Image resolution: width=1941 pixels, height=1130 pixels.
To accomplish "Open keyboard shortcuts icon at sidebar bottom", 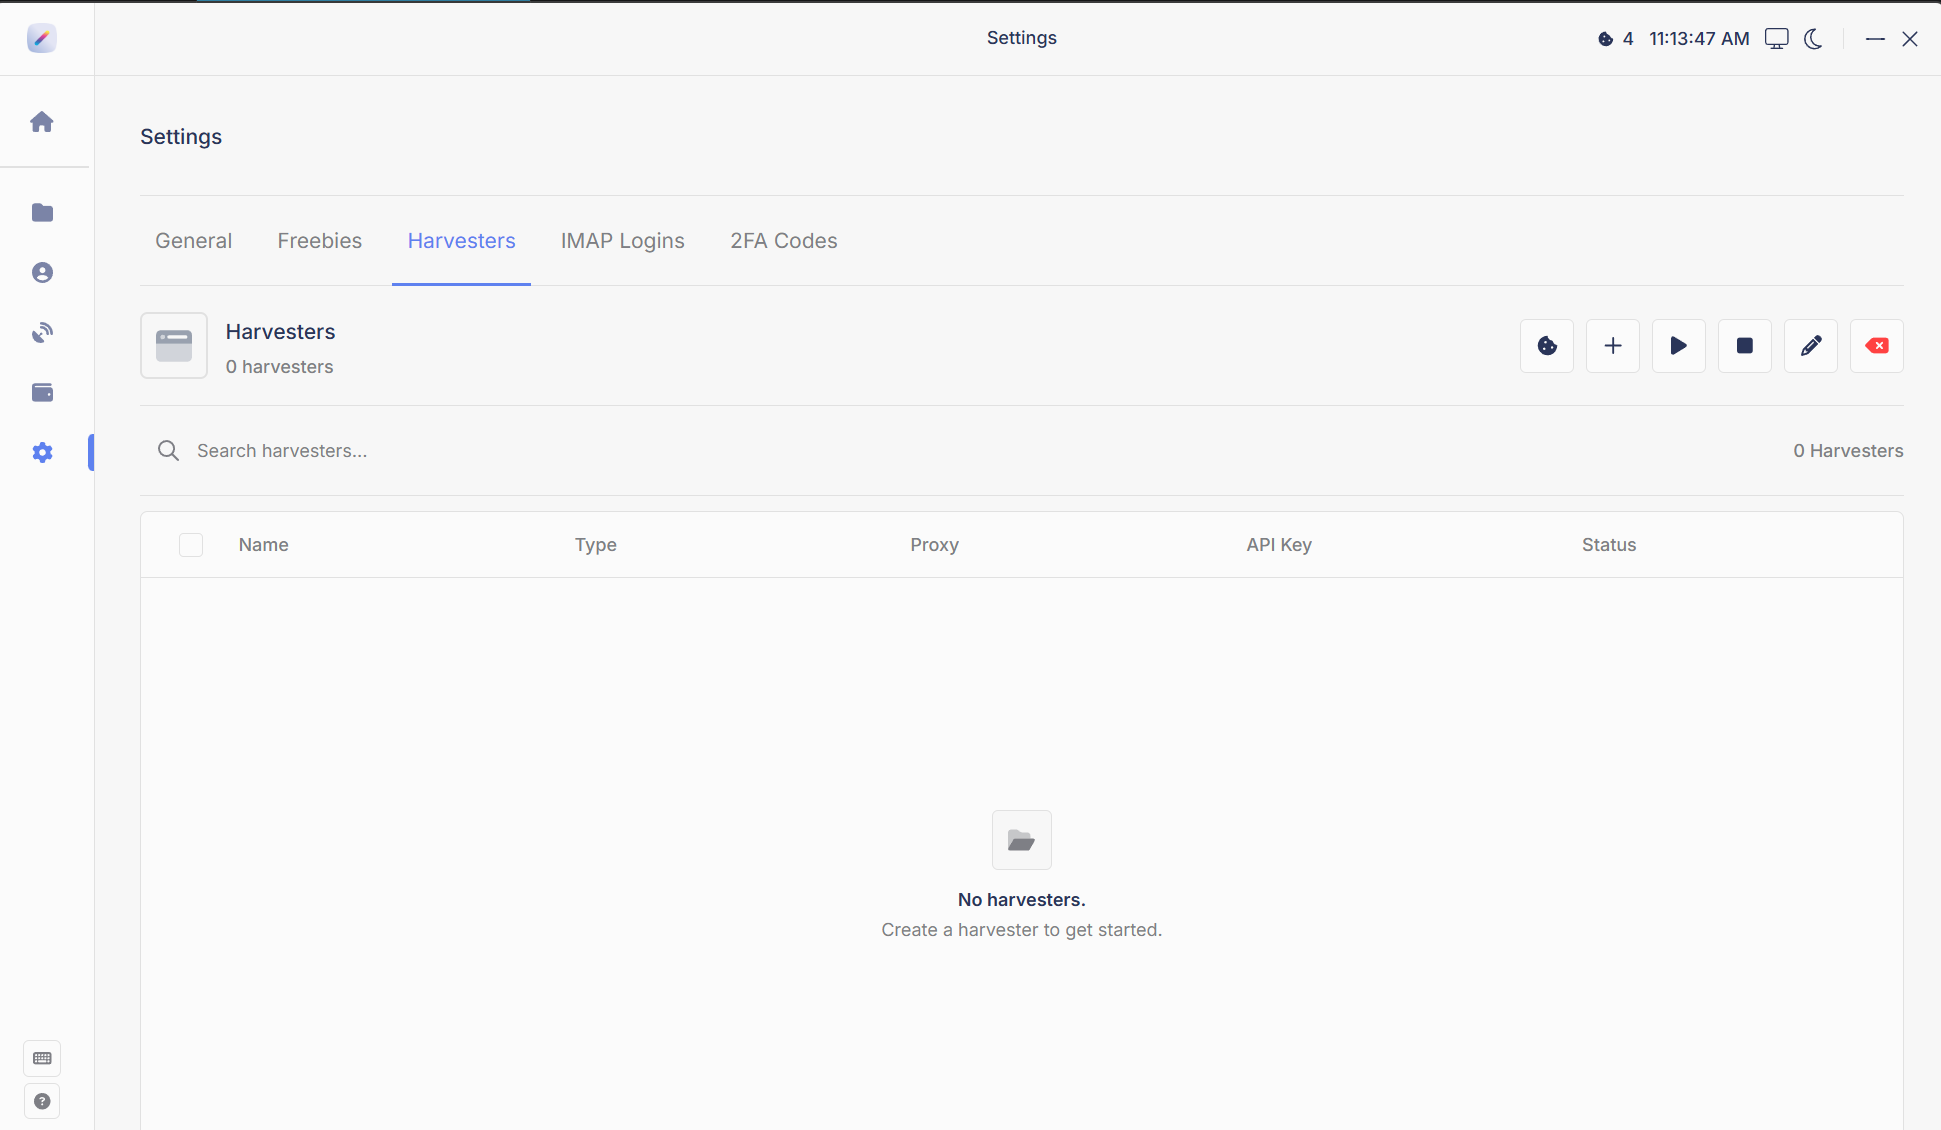I will click(x=42, y=1058).
